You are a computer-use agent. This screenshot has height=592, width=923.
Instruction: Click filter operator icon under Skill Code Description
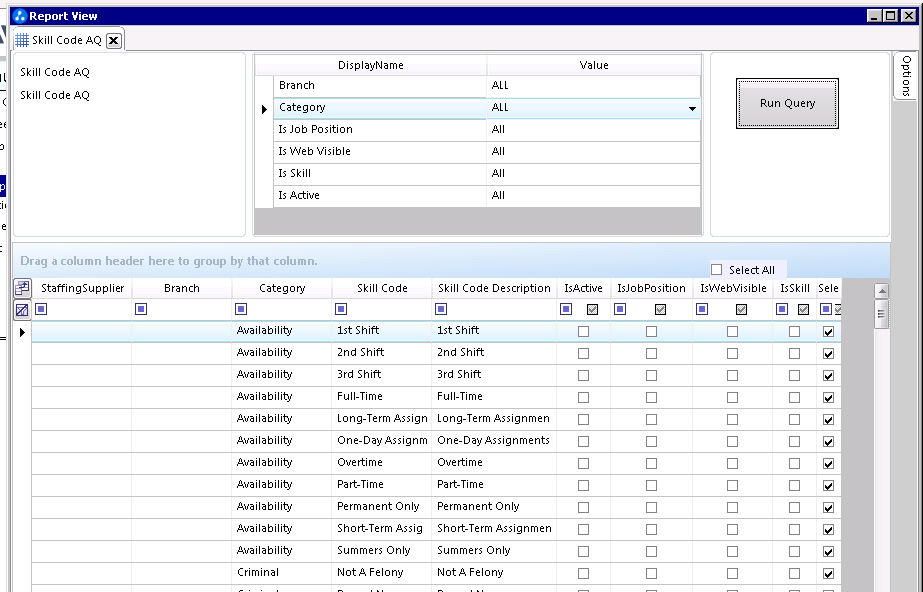pyautogui.click(x=441, y=310)
